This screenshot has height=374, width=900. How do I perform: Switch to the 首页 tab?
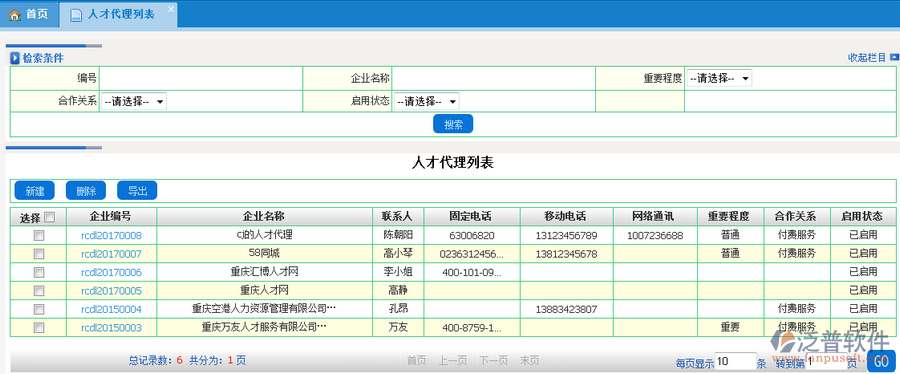click(29, 14)
